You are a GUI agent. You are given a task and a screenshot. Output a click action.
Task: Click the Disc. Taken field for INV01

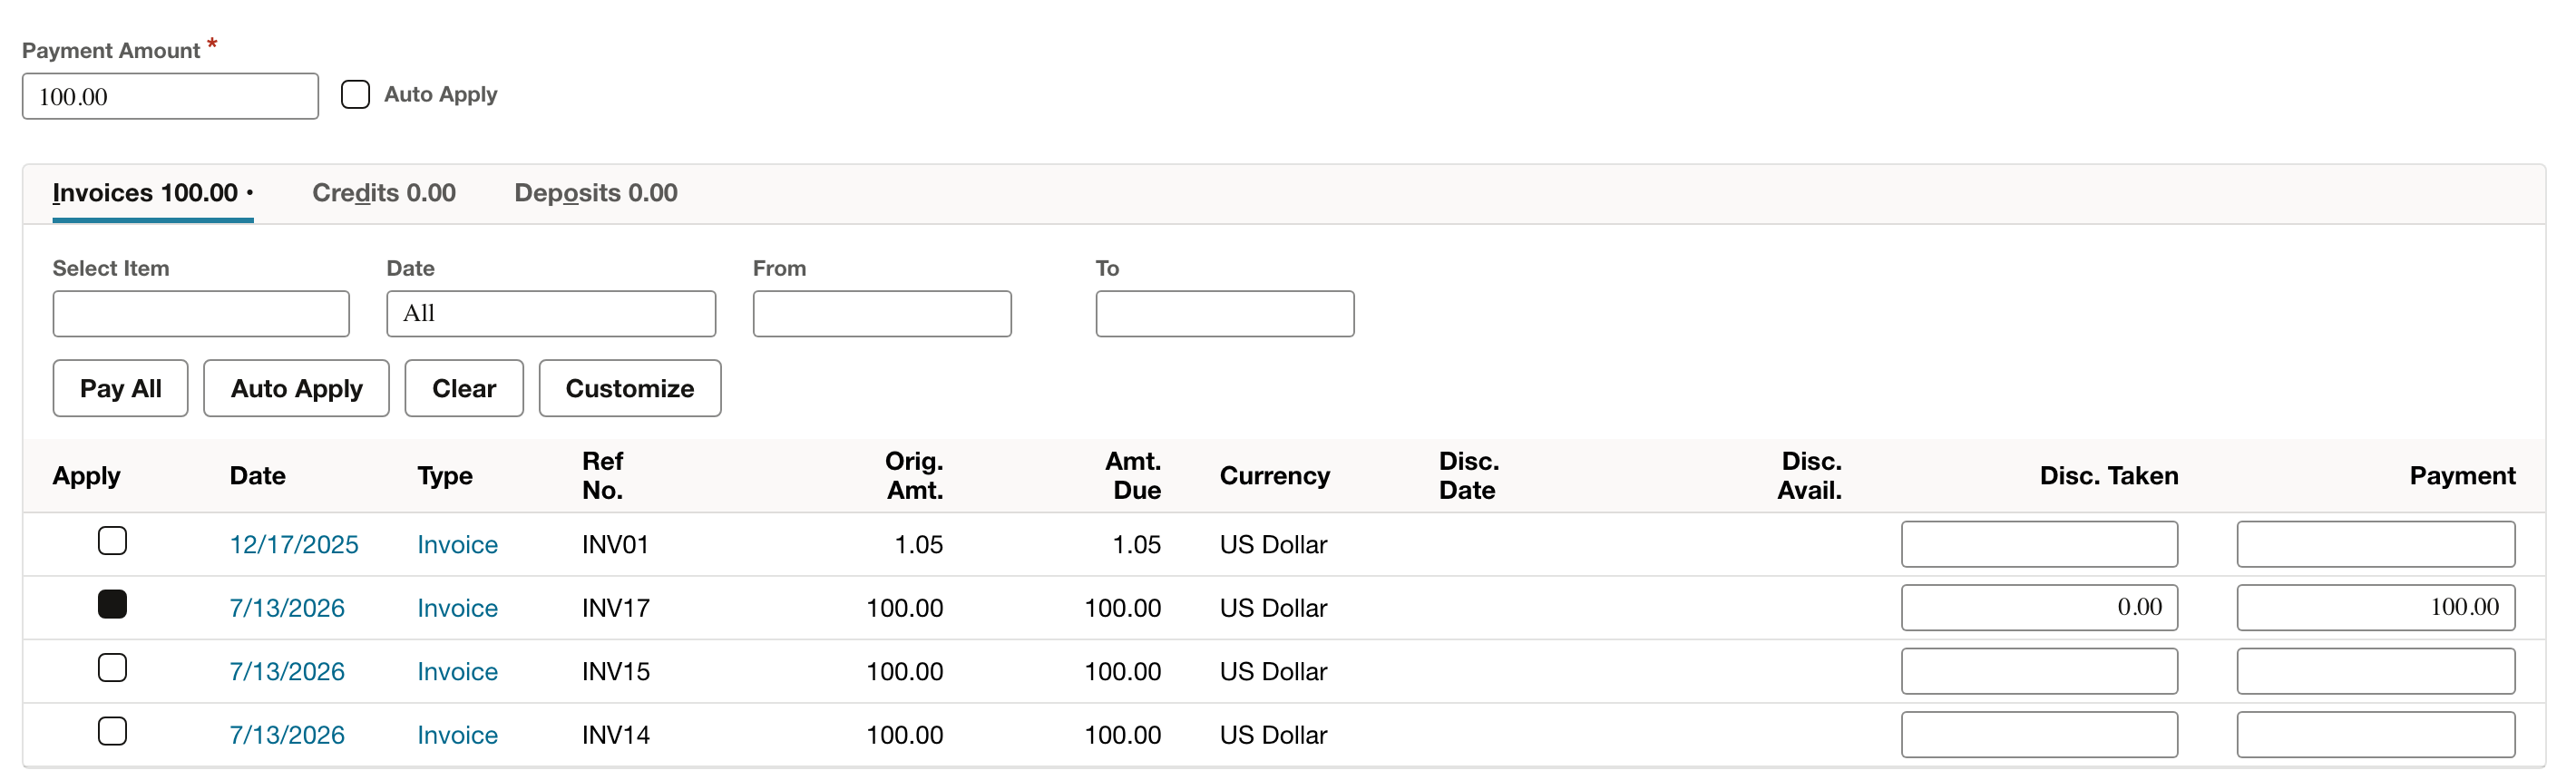[x=2039, y=544]
